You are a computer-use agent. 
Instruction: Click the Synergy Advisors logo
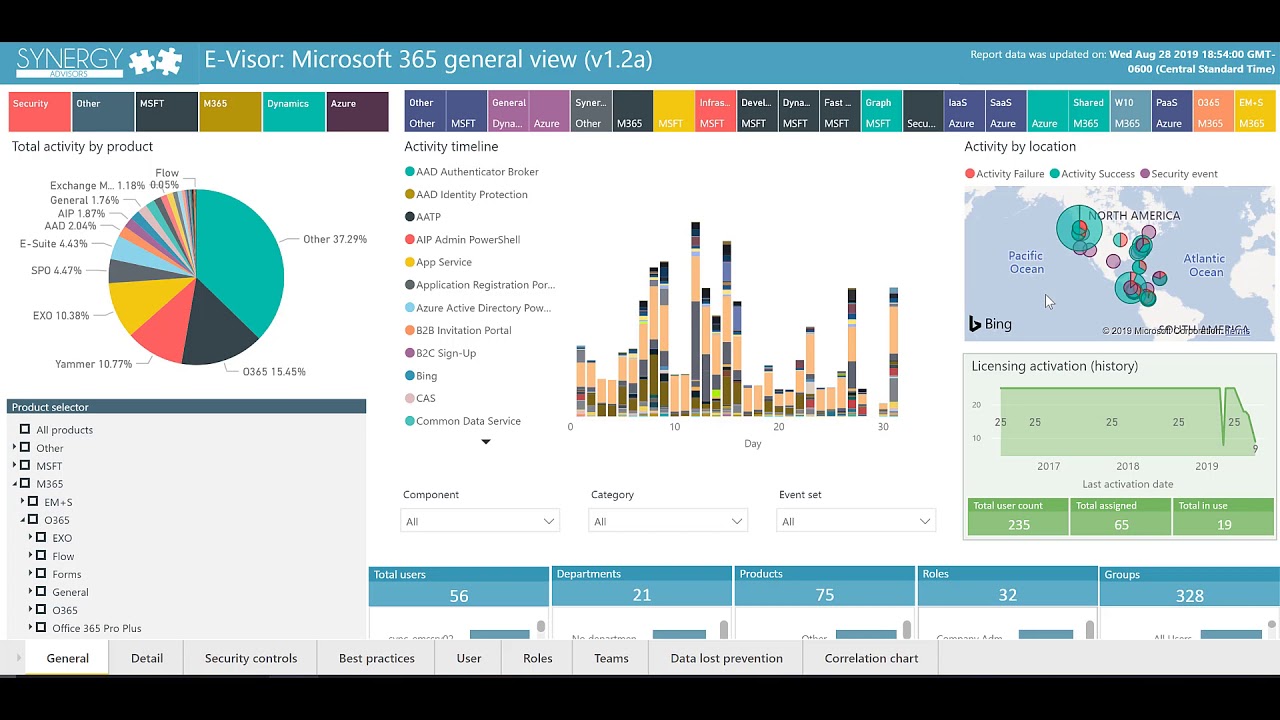coord(99,62)
